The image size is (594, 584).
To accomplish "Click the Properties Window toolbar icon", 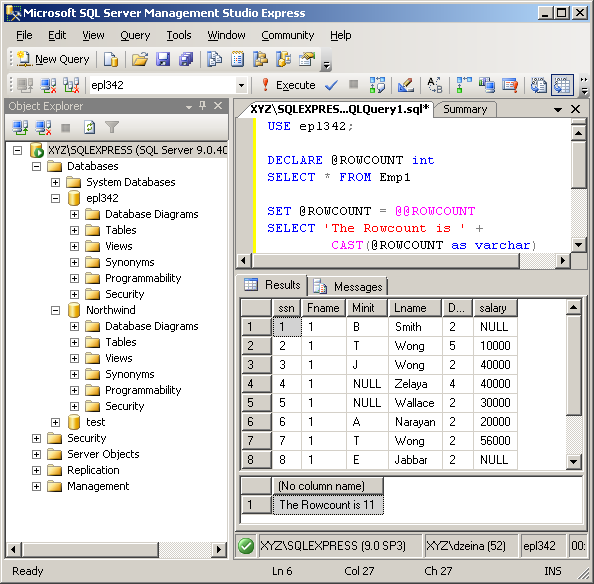I will [x=307, y=59].
